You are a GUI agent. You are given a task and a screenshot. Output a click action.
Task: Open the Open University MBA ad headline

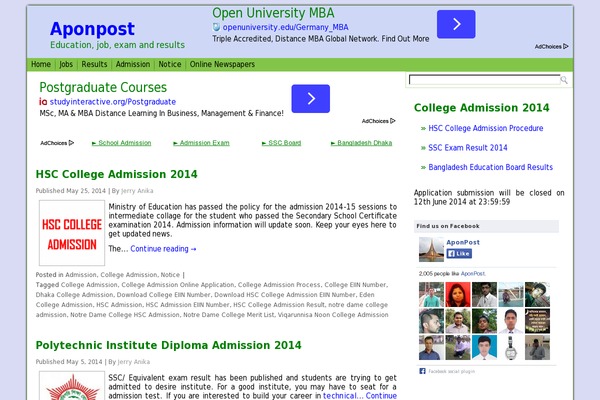coord(273,13)
